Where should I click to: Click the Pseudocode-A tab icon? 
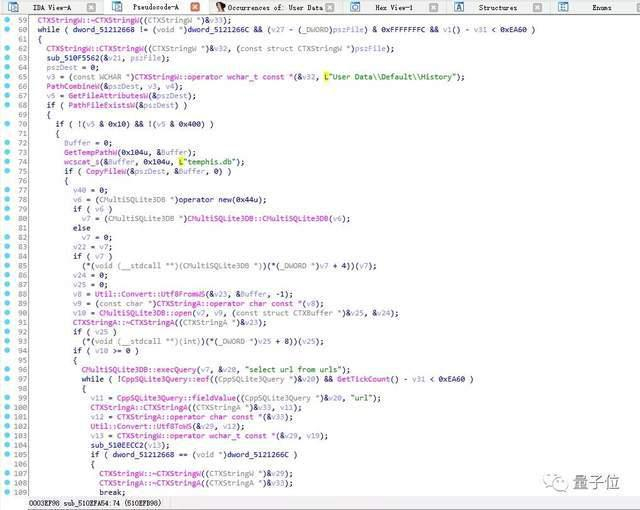click(117, 7)
